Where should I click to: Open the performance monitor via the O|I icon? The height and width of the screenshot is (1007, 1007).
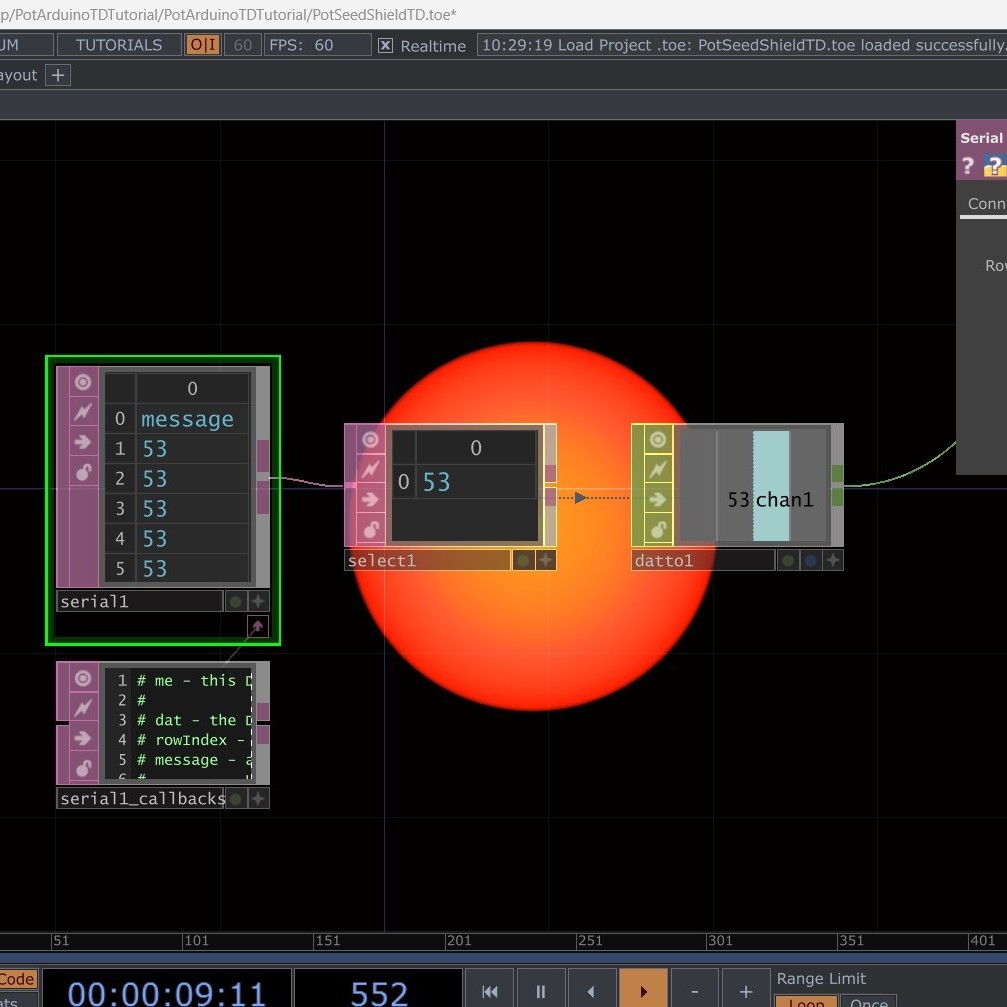[202, 44]
